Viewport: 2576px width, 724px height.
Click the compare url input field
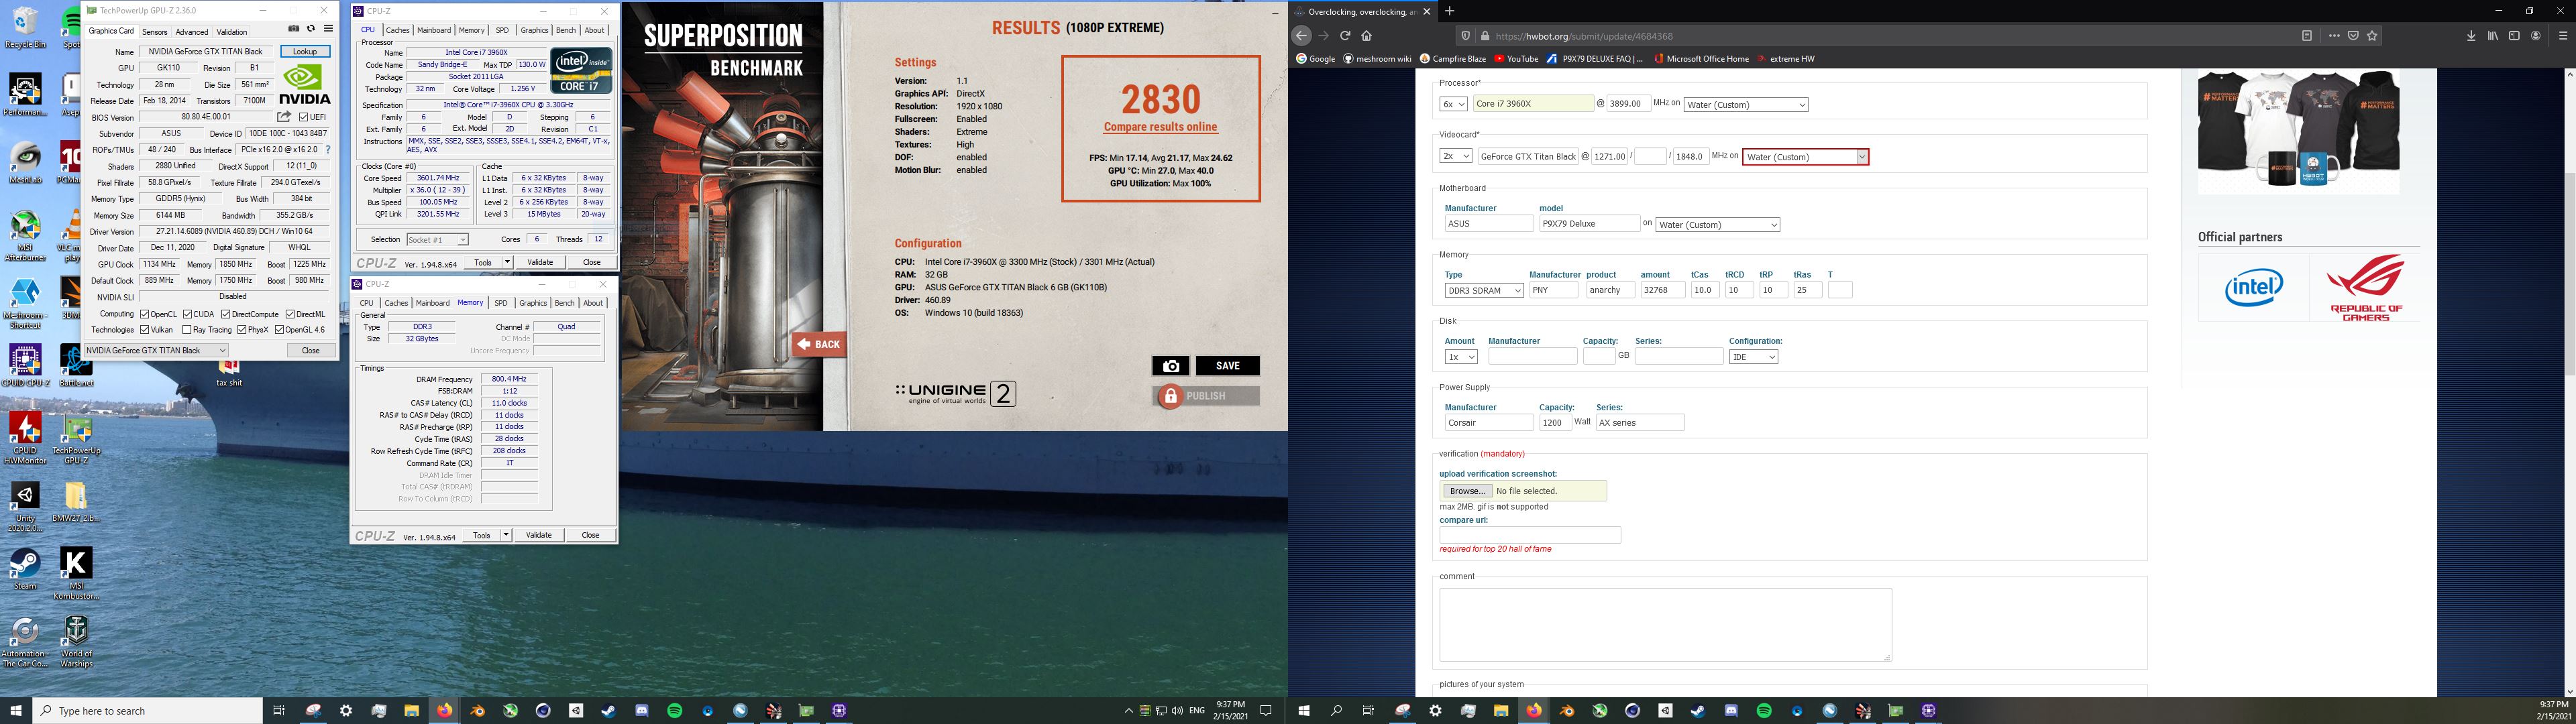[1530, 535]
